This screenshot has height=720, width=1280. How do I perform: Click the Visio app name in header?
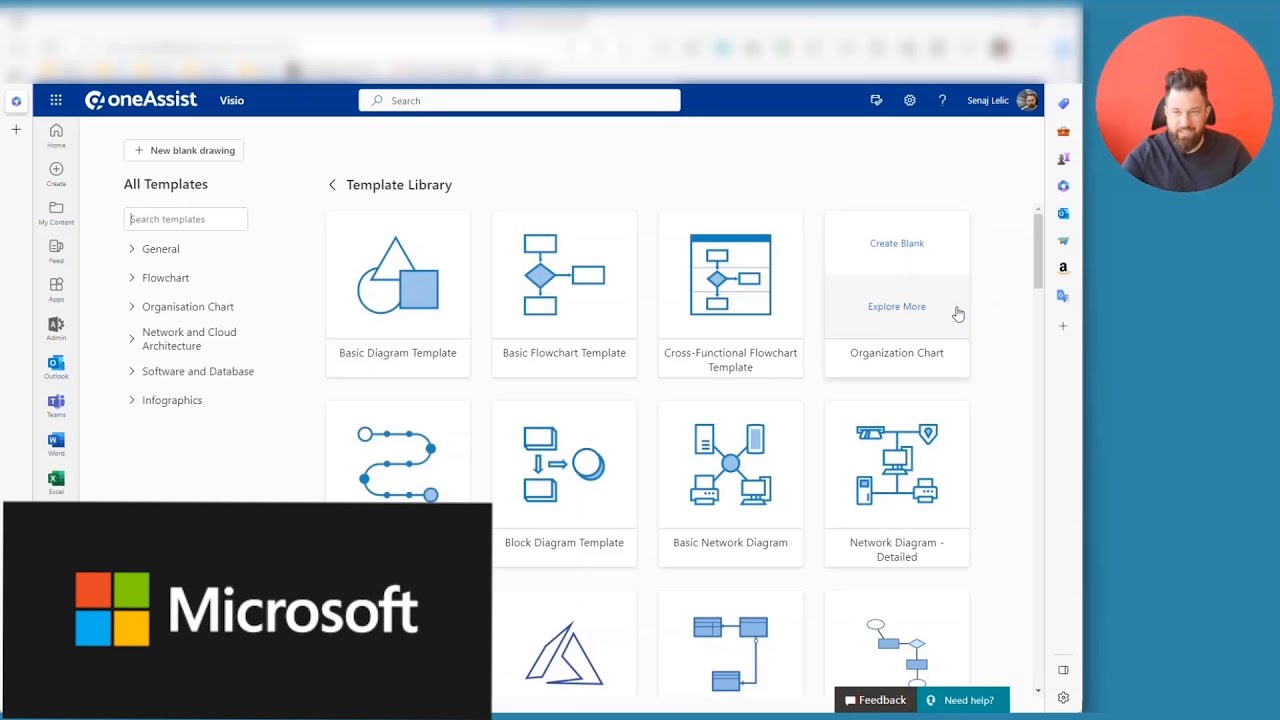232,100
